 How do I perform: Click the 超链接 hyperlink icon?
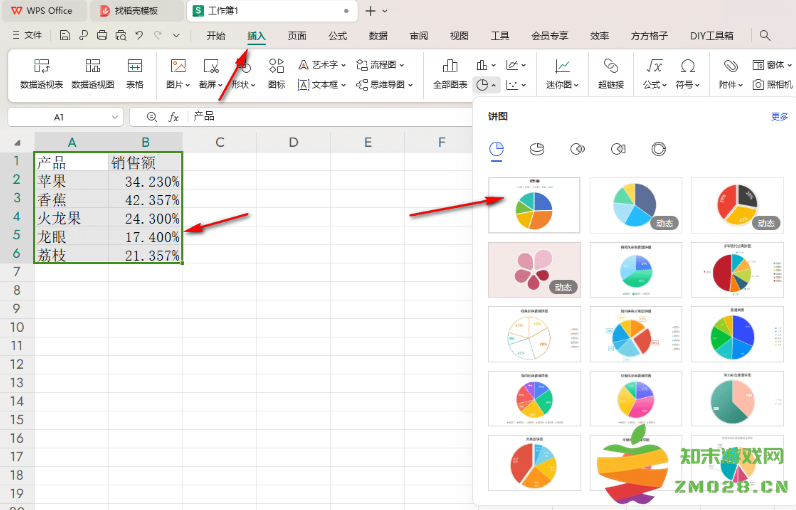[x=610, y=73]
